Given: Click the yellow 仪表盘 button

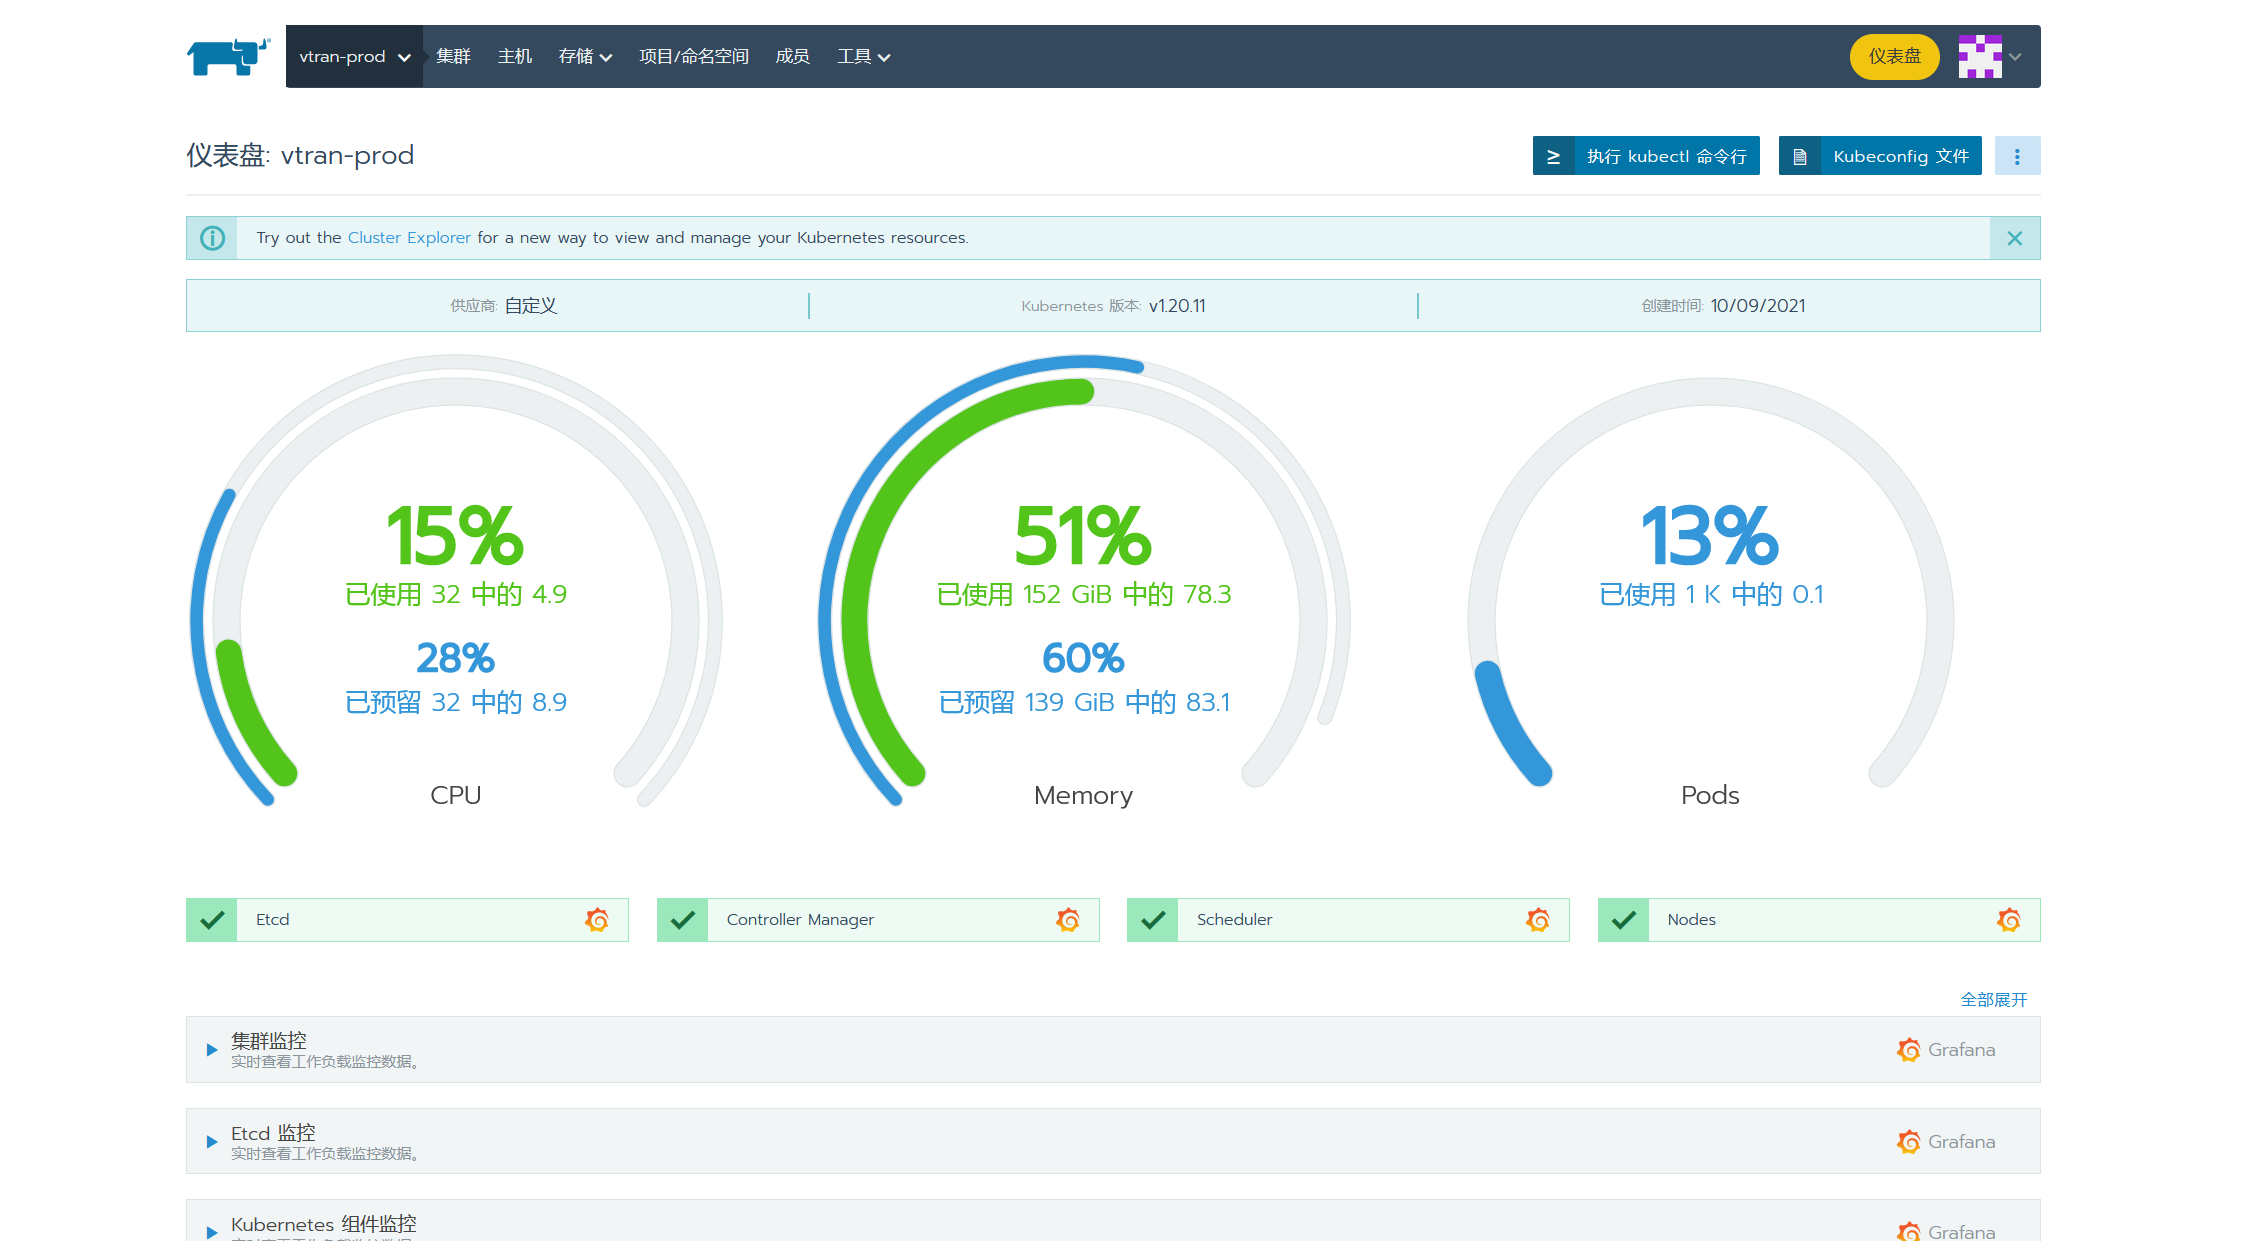Looking at the screenshot, I should (1894, 57).
